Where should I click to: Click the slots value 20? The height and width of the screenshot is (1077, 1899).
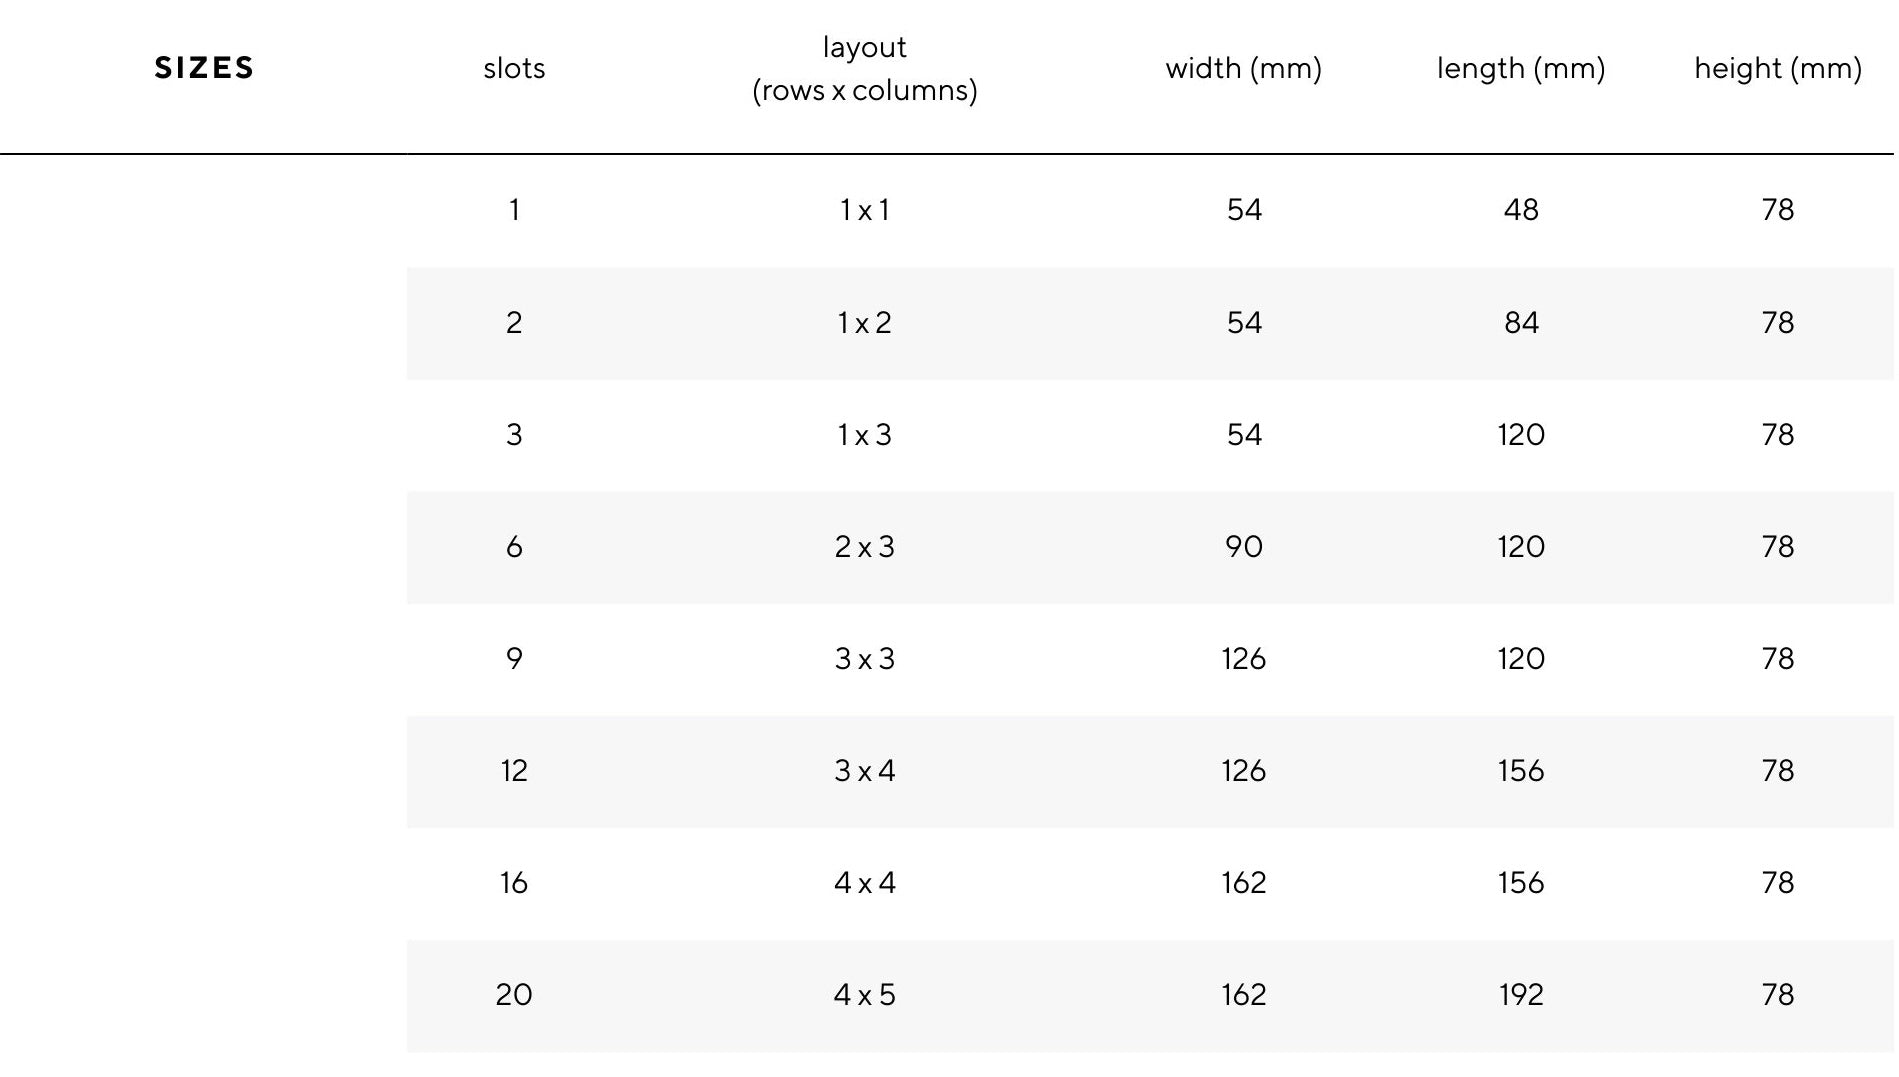click(514, 995)
